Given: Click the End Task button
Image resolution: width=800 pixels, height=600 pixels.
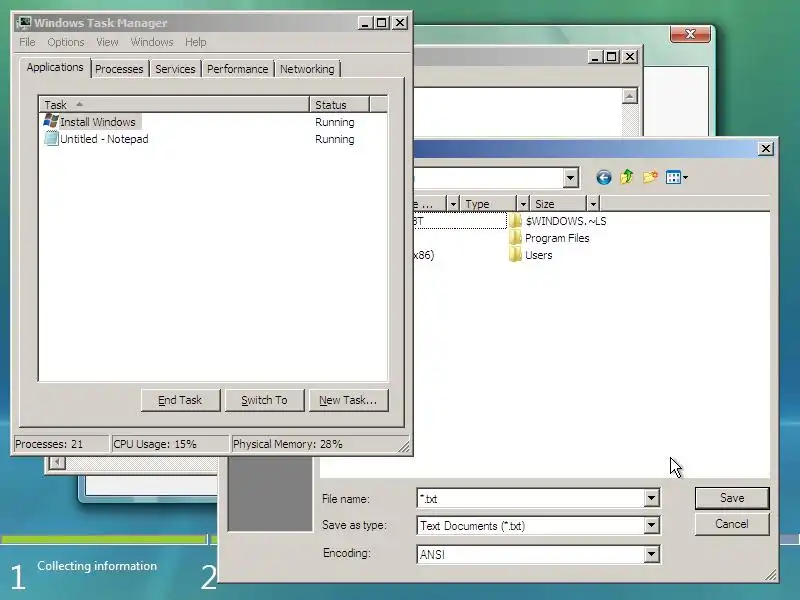Looking at the screenshot, I should click(x=180, y=401).
